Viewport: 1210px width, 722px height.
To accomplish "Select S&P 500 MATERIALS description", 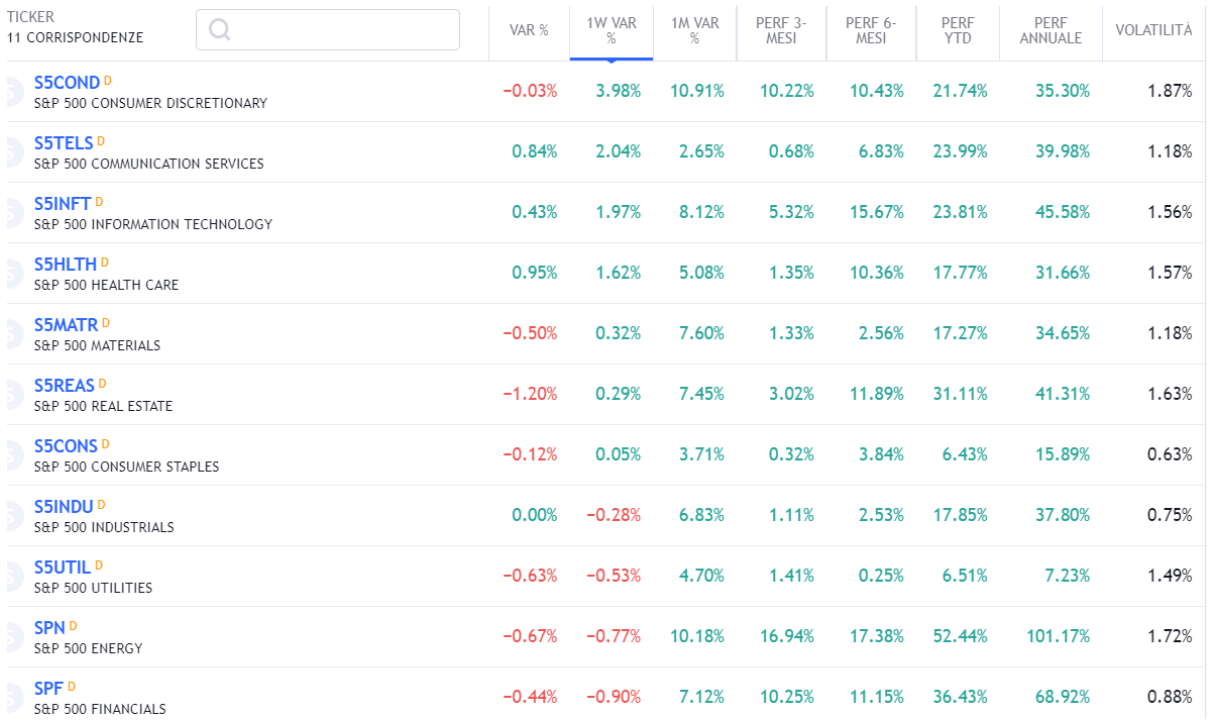I will tap(97, 345).
